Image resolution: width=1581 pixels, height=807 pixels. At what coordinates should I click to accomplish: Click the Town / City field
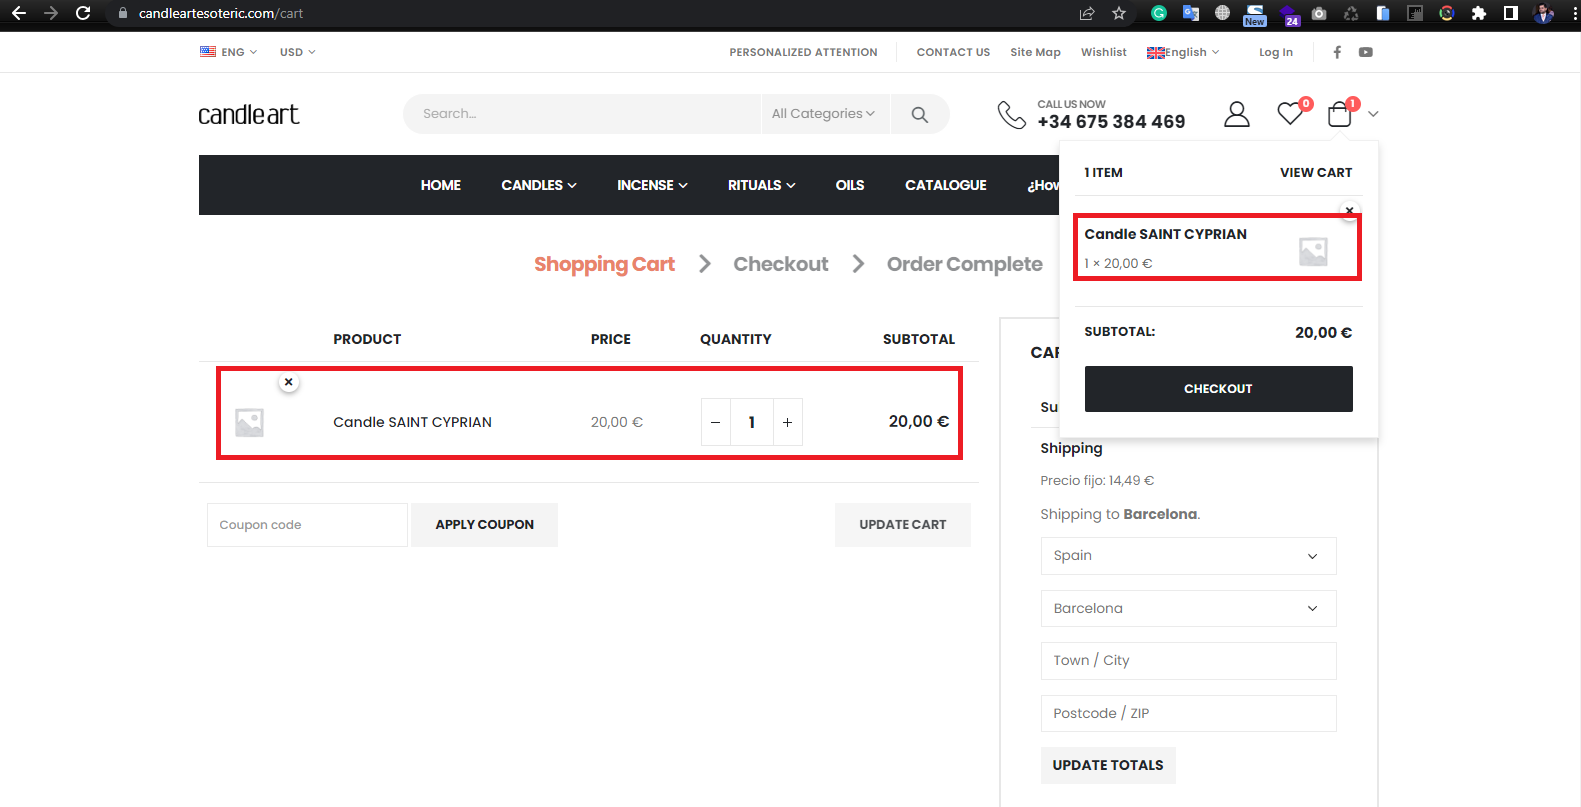pos(1188,661)
